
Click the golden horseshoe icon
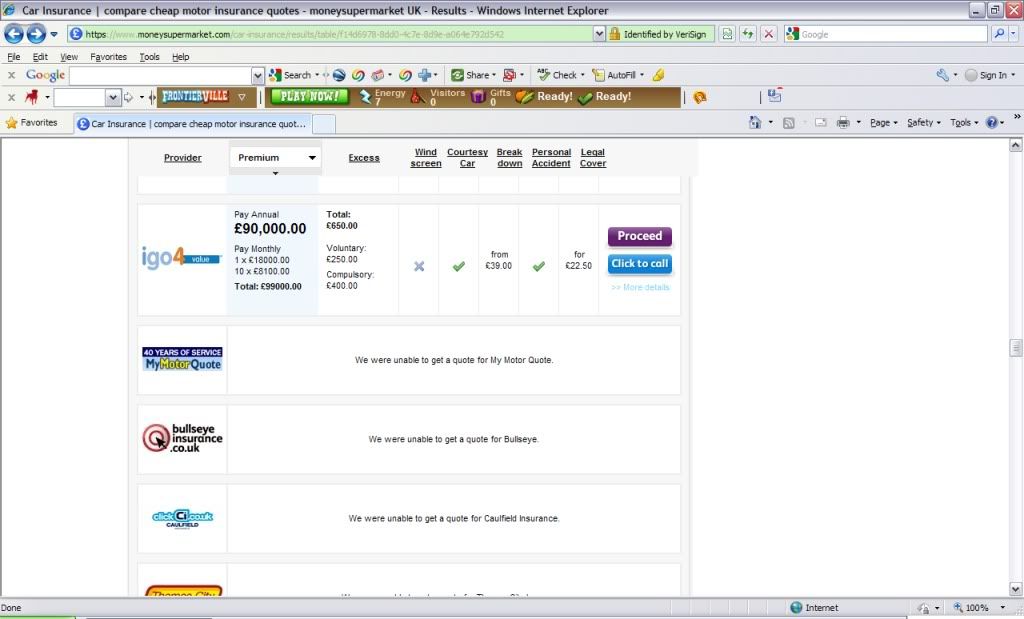[x=699, y=97]
